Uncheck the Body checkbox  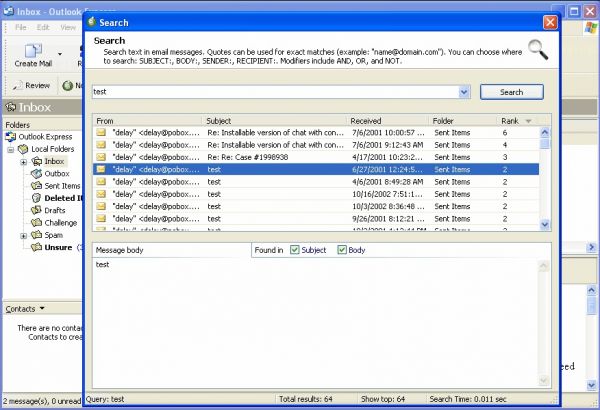click(x=342, y=250)
